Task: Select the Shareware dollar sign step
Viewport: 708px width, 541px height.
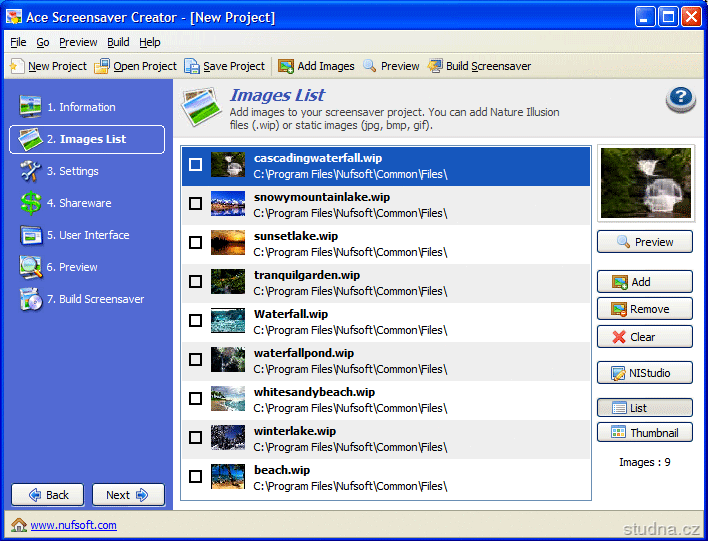Action: click(31, 203)
